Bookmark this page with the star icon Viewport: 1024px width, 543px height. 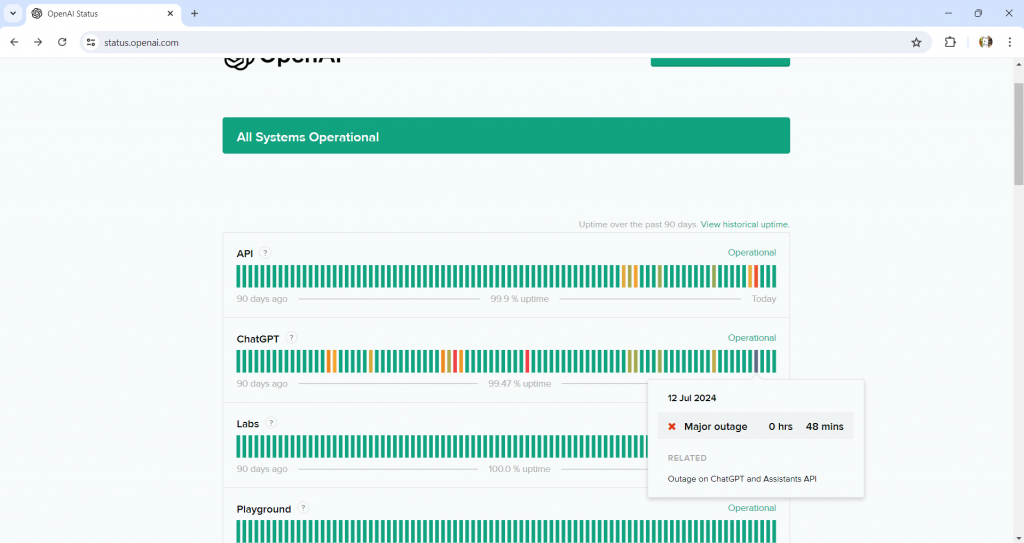(916, 42)
